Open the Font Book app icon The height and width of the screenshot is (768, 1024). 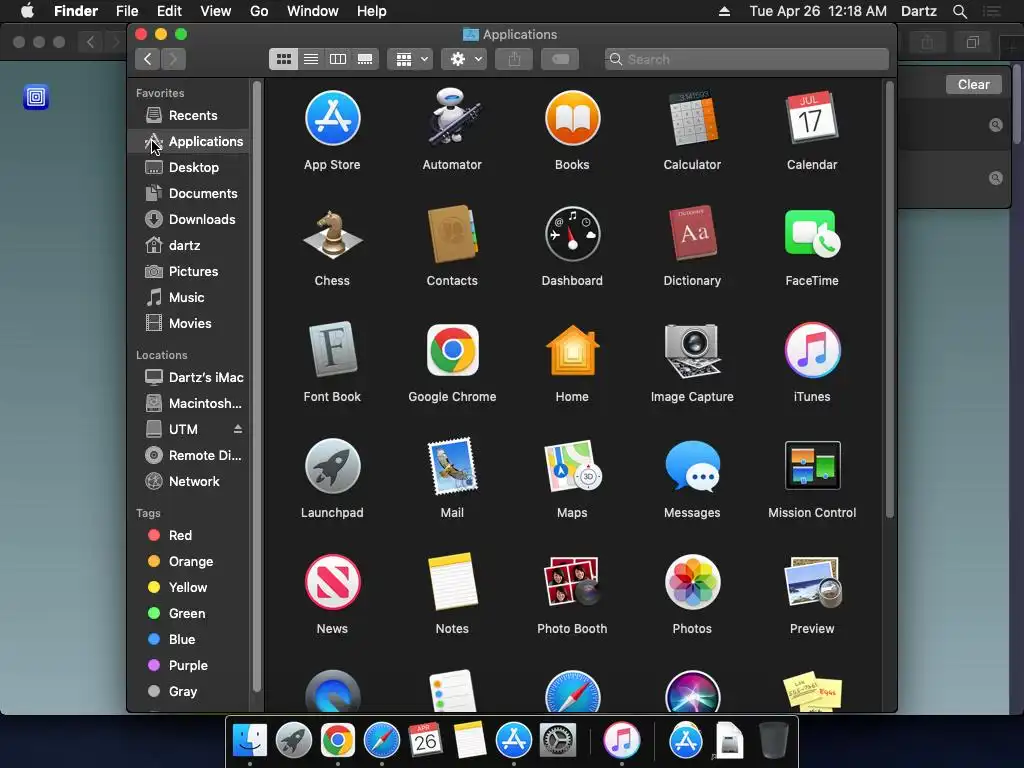click(332, 350)
